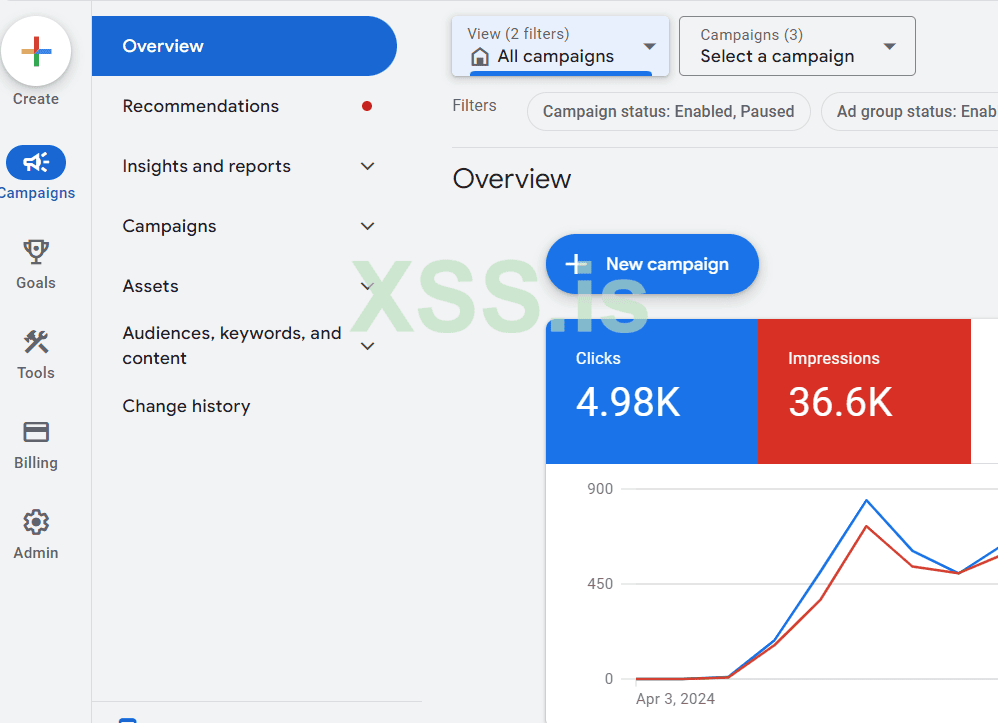Open the Admin gear icon
998x723 pixels.
(36, 522)
